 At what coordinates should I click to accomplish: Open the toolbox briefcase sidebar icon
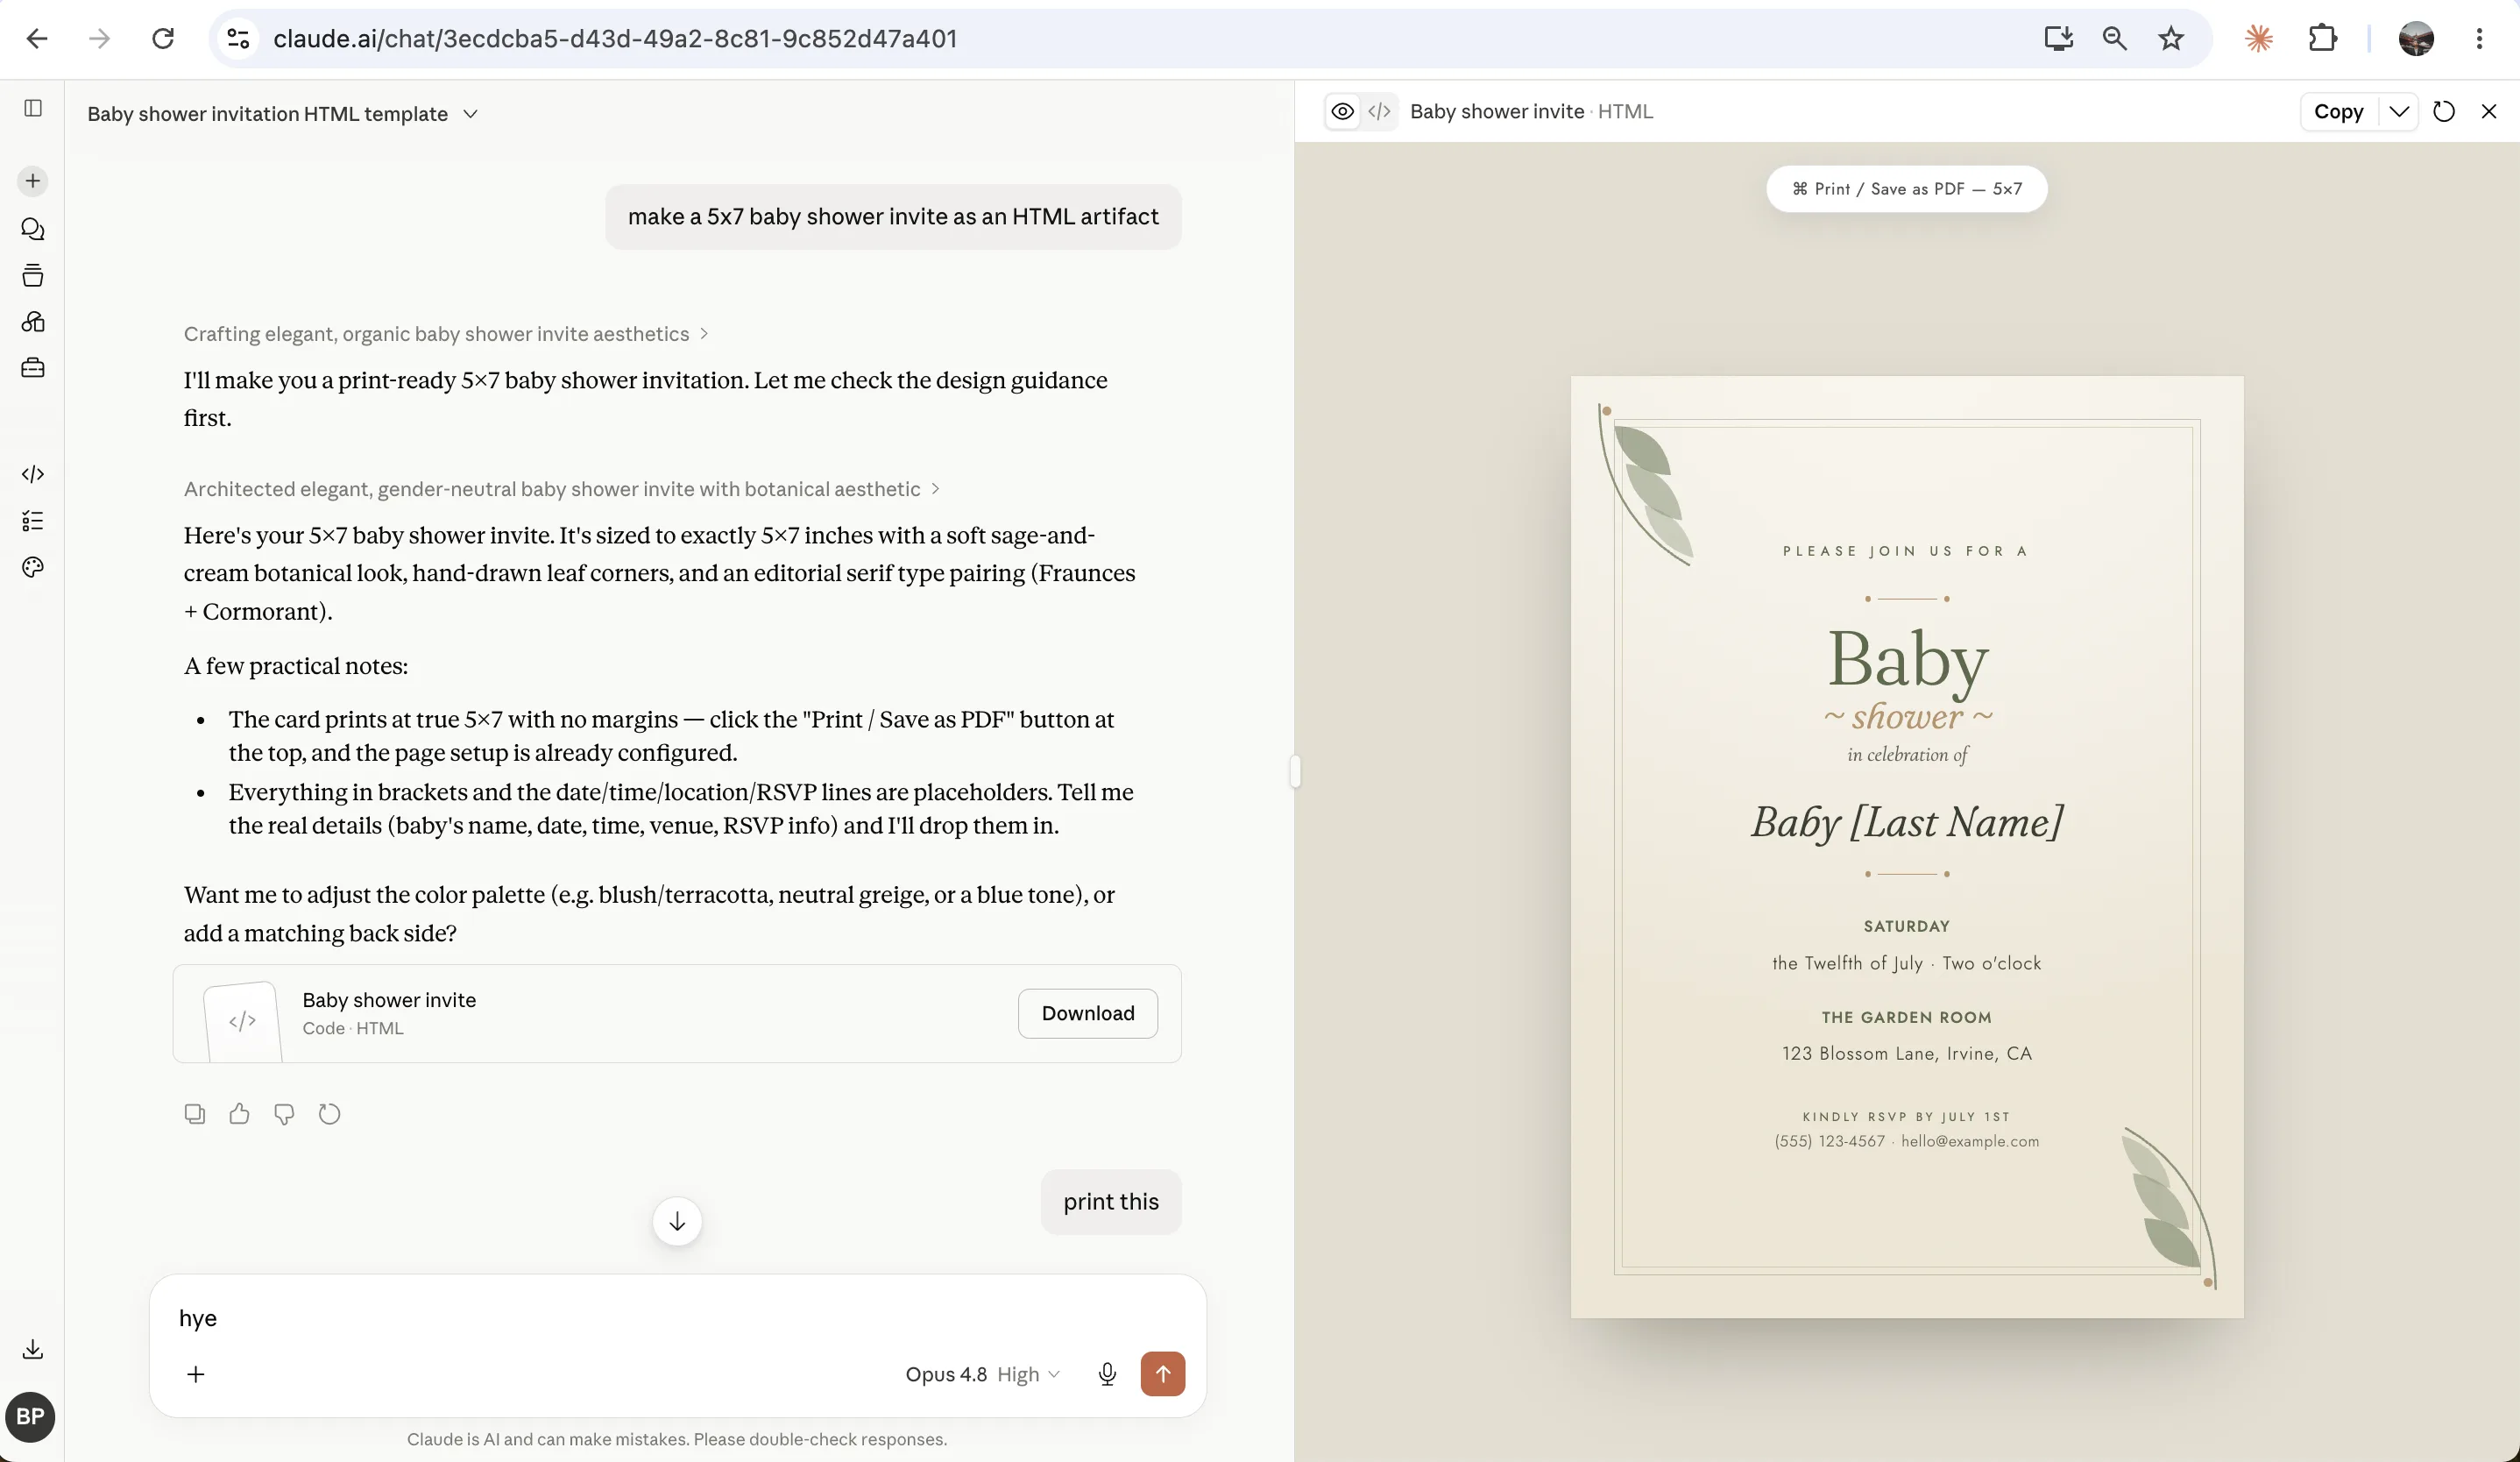pyautogui.click(x=33, y=368)
